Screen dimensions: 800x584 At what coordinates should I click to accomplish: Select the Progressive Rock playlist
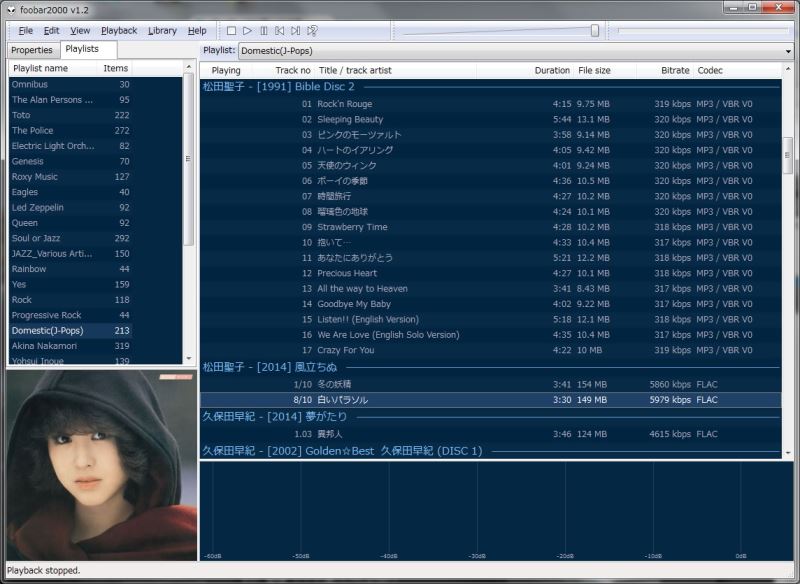[70, 315]
